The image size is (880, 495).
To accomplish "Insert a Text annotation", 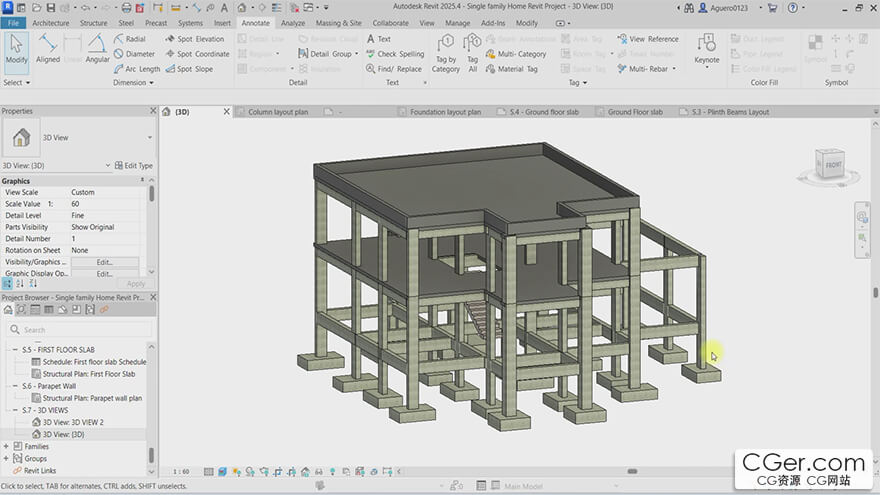I will pos(377,39).
